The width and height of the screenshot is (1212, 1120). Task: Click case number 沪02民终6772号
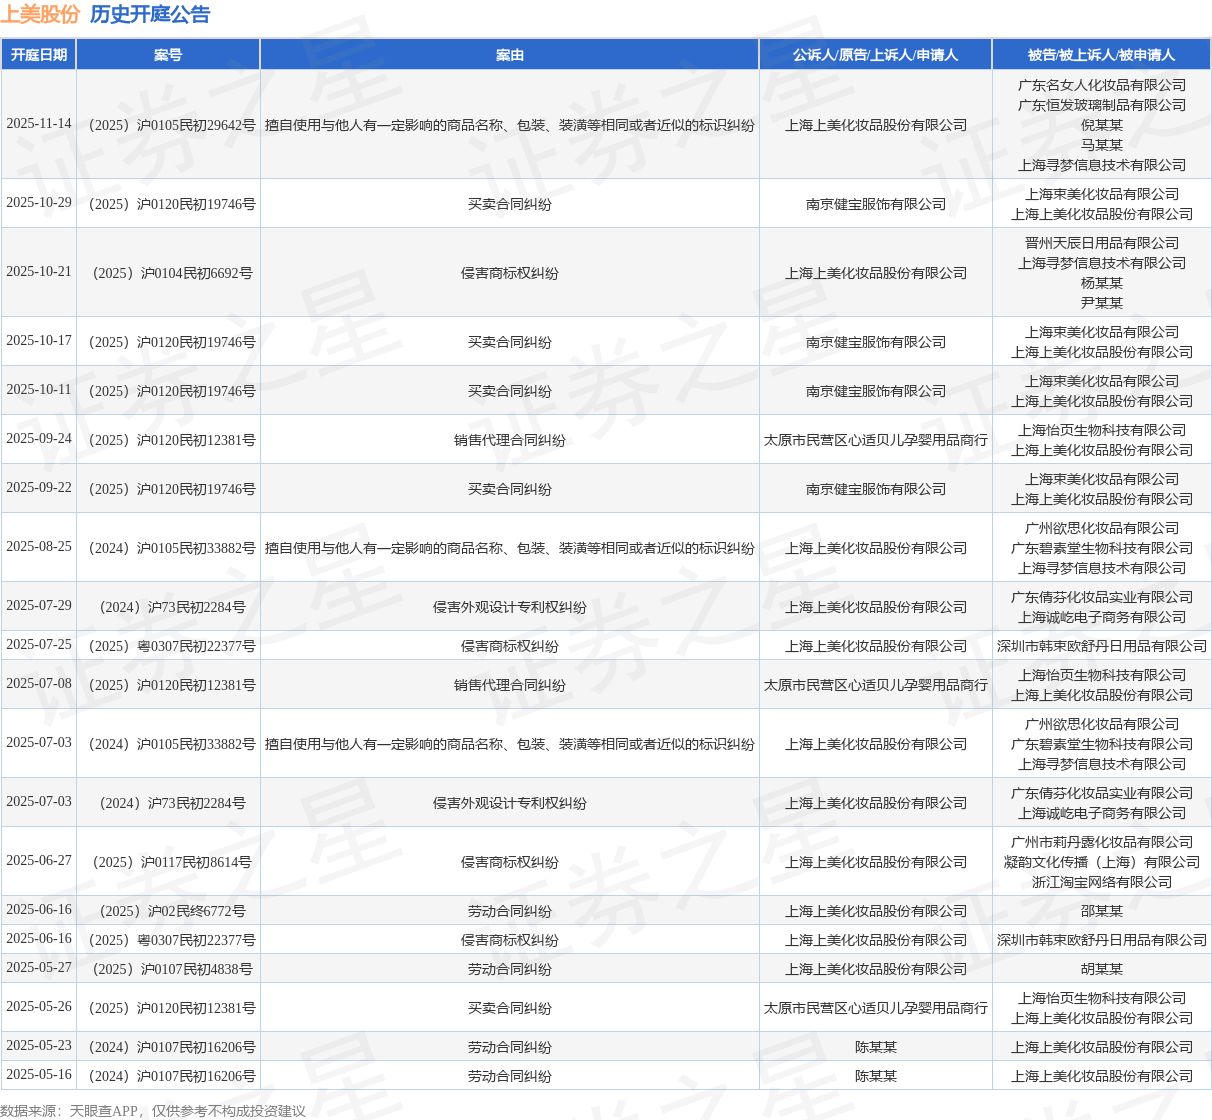(168, 911)
